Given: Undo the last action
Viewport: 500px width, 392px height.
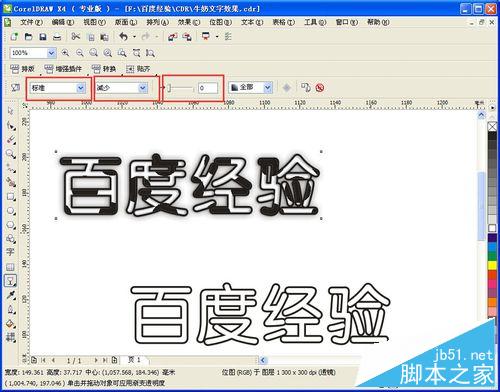Looking at the screenshot, I should pos(124,36).
